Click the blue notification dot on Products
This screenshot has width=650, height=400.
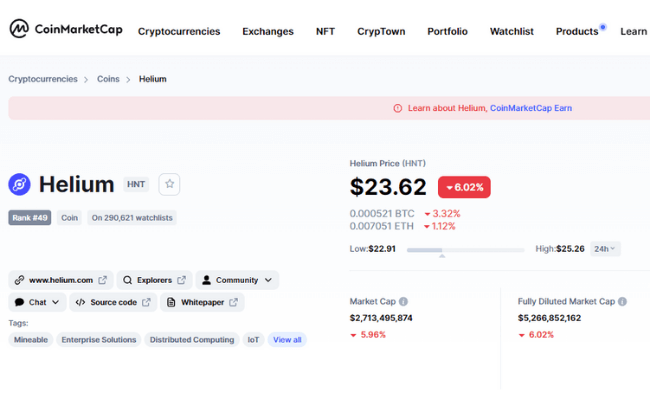603,27
